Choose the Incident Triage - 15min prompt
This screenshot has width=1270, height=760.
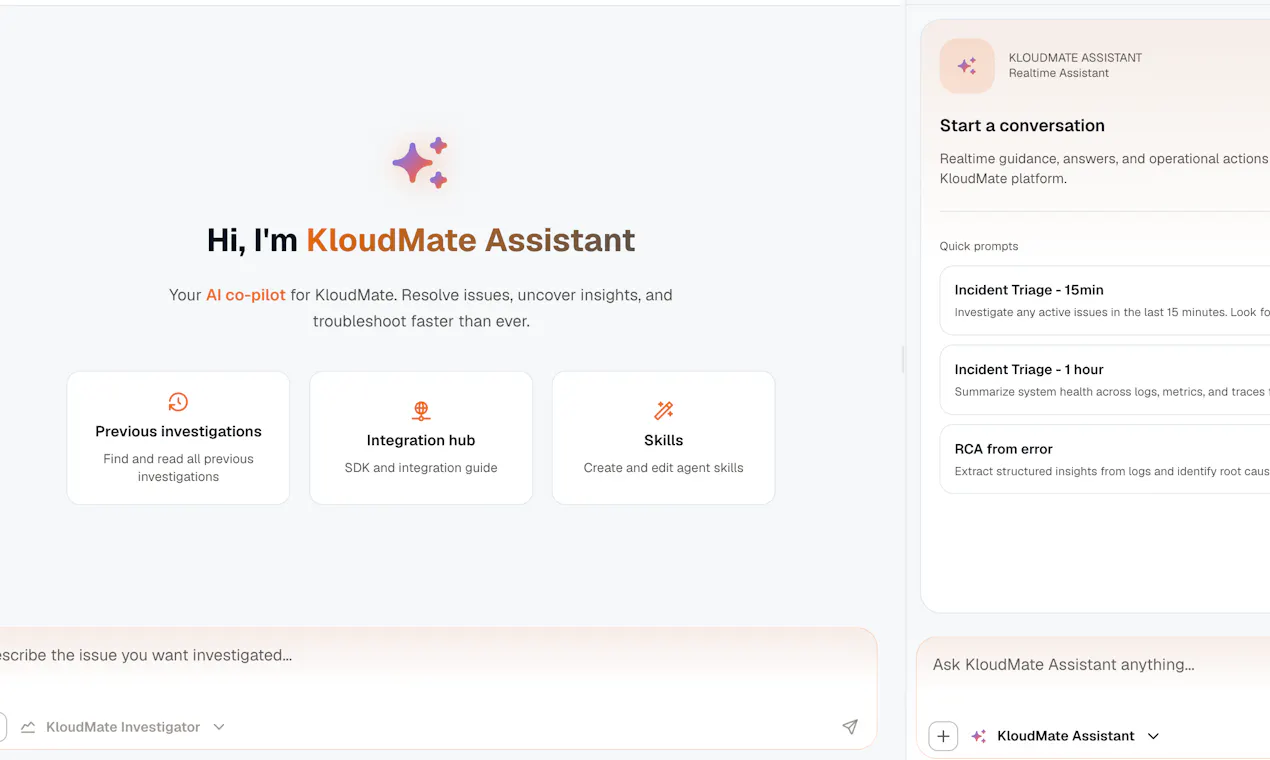[x=1105, y=300]
